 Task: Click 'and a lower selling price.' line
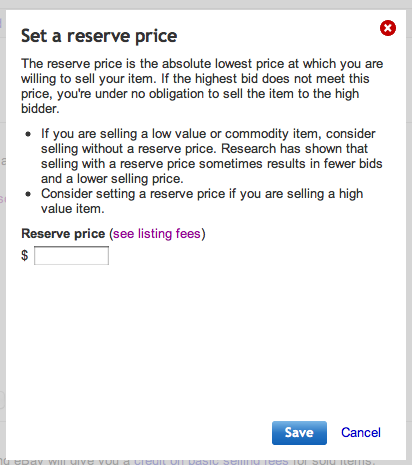pyautogui.click(x=112, y=179)
